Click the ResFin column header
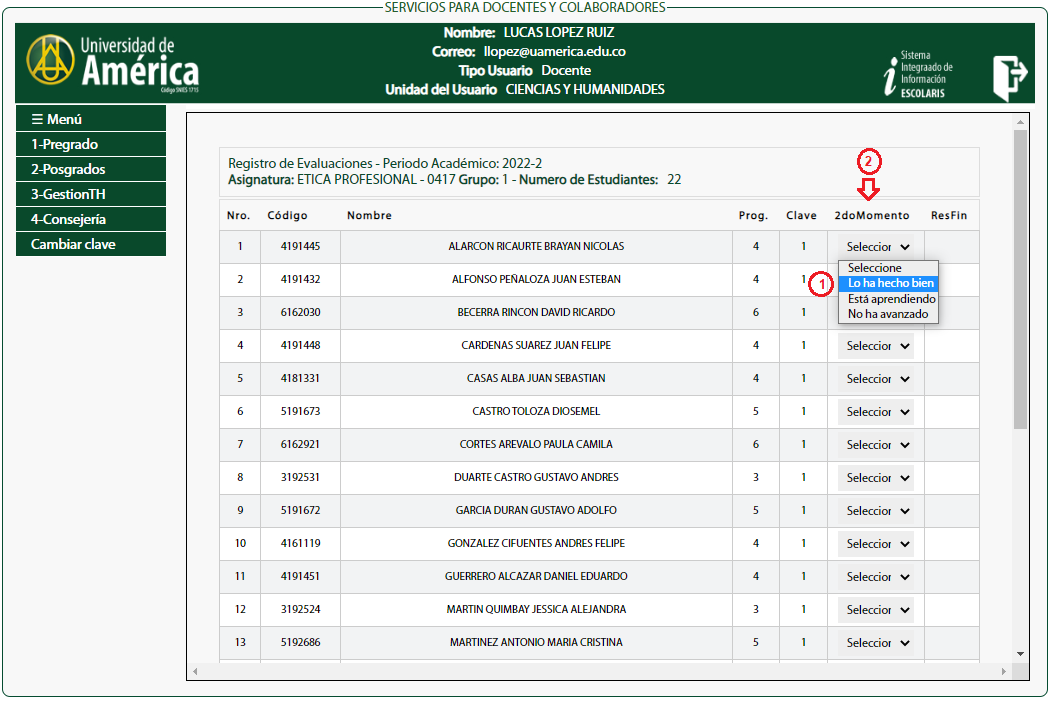This screenshot has height=701, width=1051. 948,215
